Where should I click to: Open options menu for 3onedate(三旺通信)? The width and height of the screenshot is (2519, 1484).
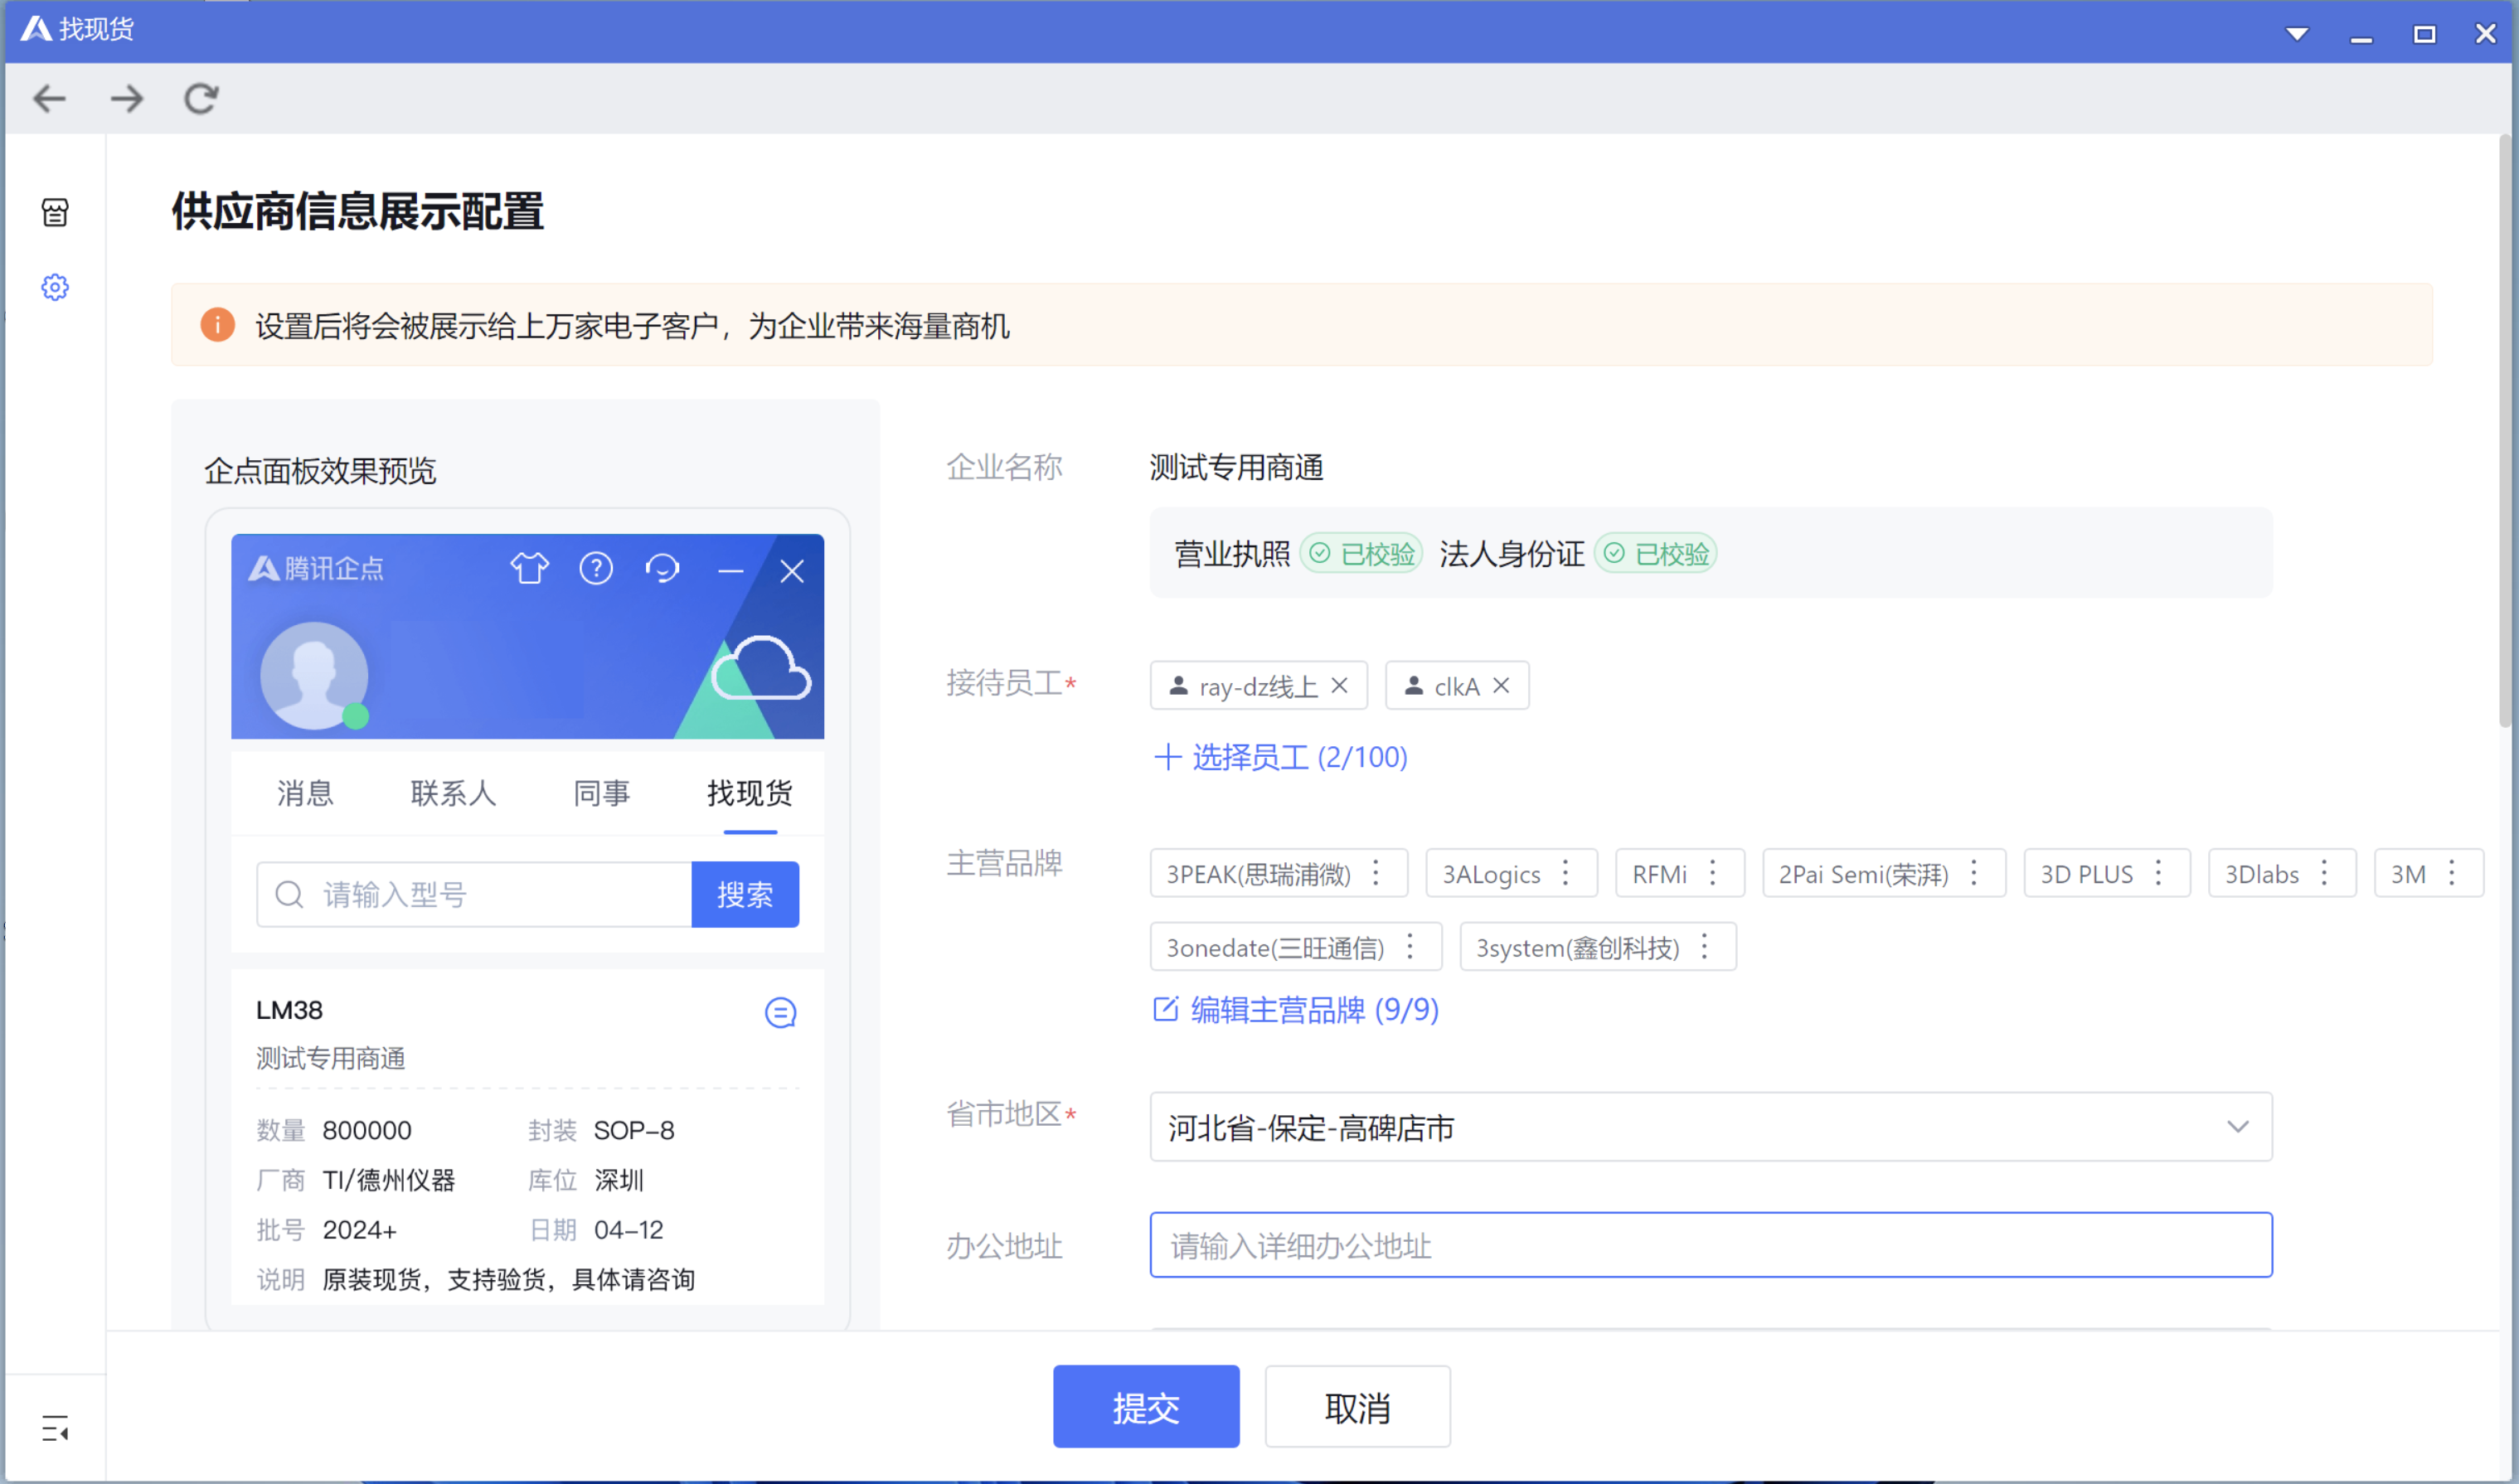click(1411, 946)
